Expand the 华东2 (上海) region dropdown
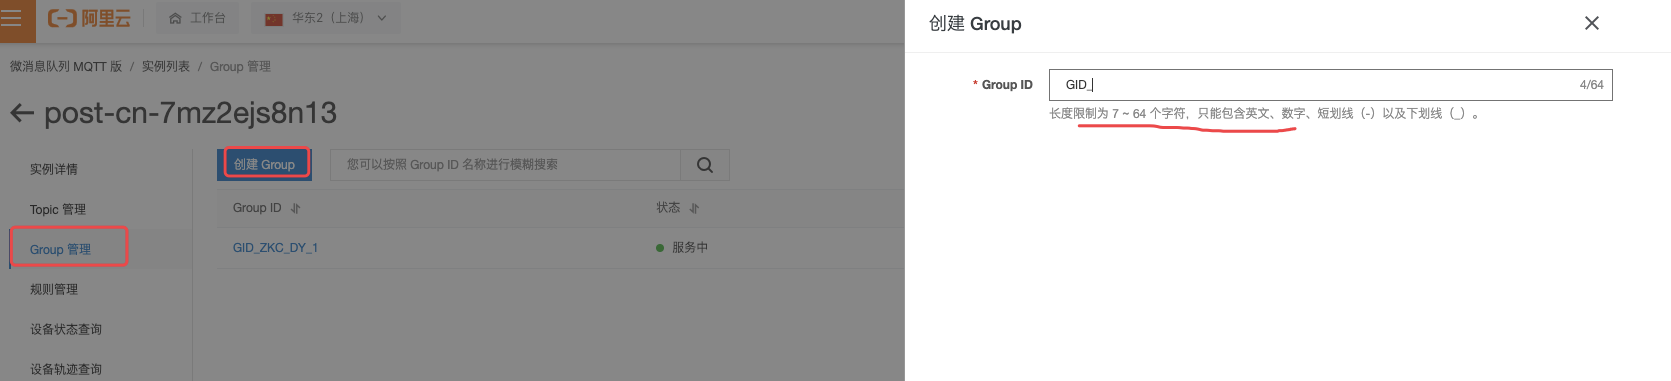Image resolution: width=1671 pixels, height=381 pixels. (326, 18)
